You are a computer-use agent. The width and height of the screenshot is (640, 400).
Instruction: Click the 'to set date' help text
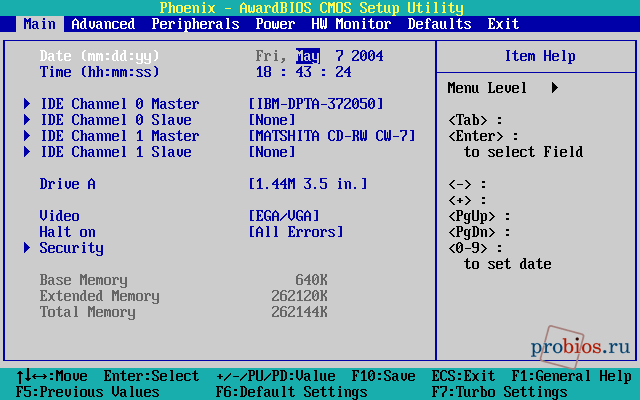(x=507, y=264)
